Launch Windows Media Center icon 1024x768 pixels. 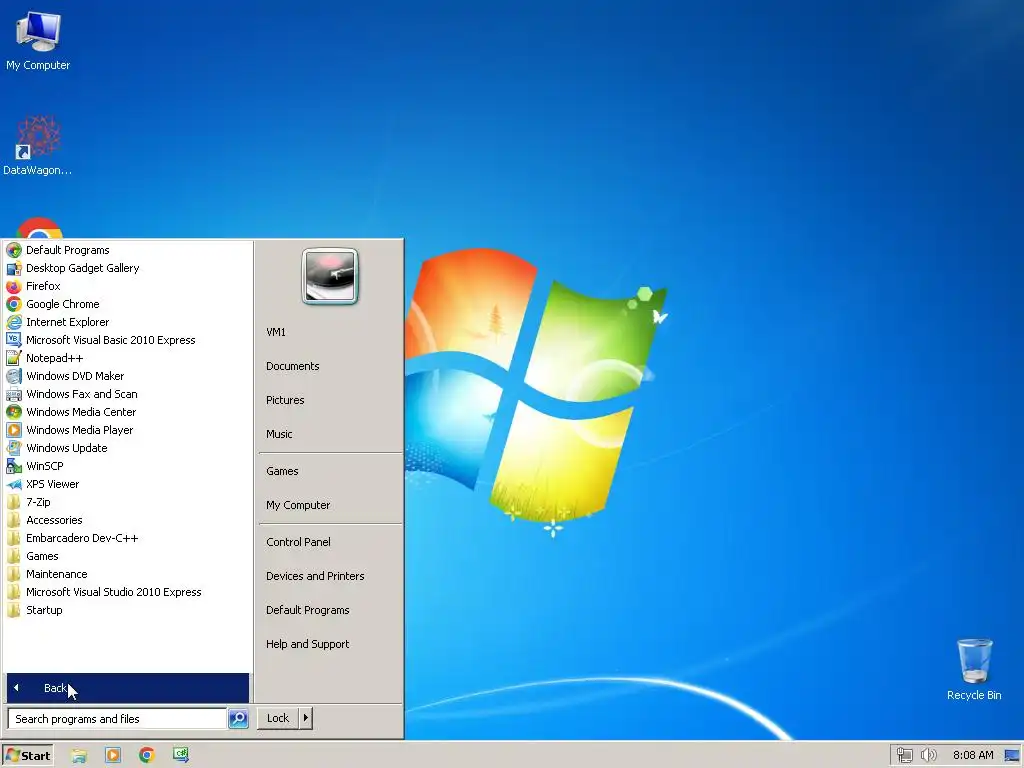pyautogui.click(x=14, y=412)
